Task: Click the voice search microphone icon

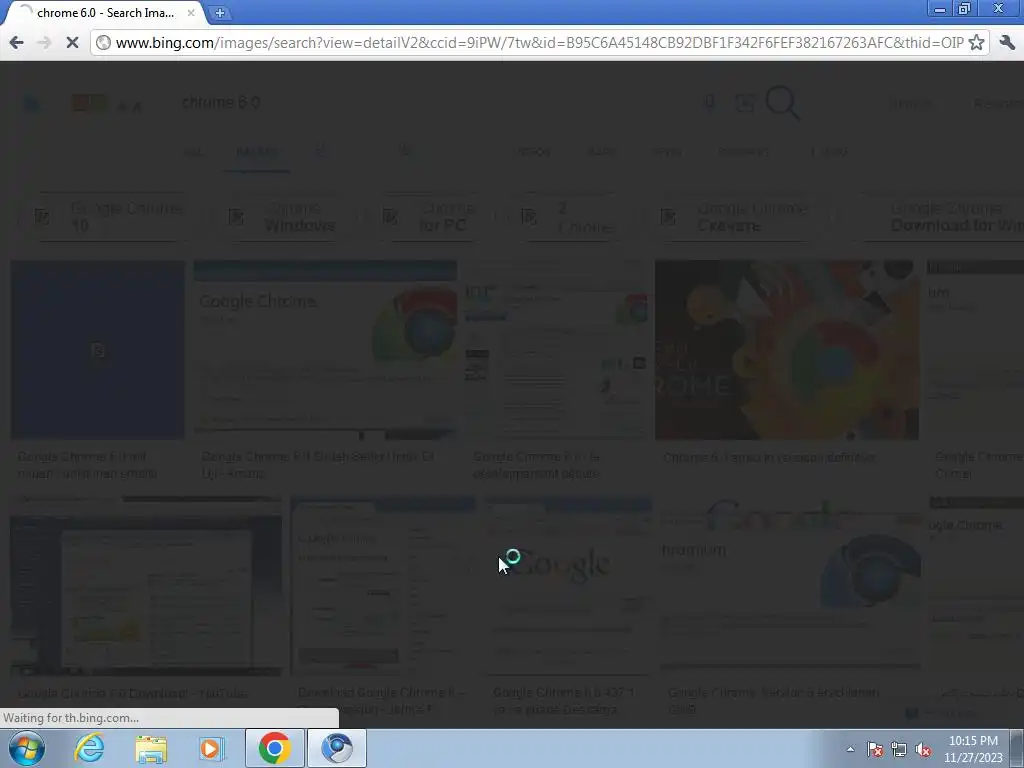Action: (710, 103)
